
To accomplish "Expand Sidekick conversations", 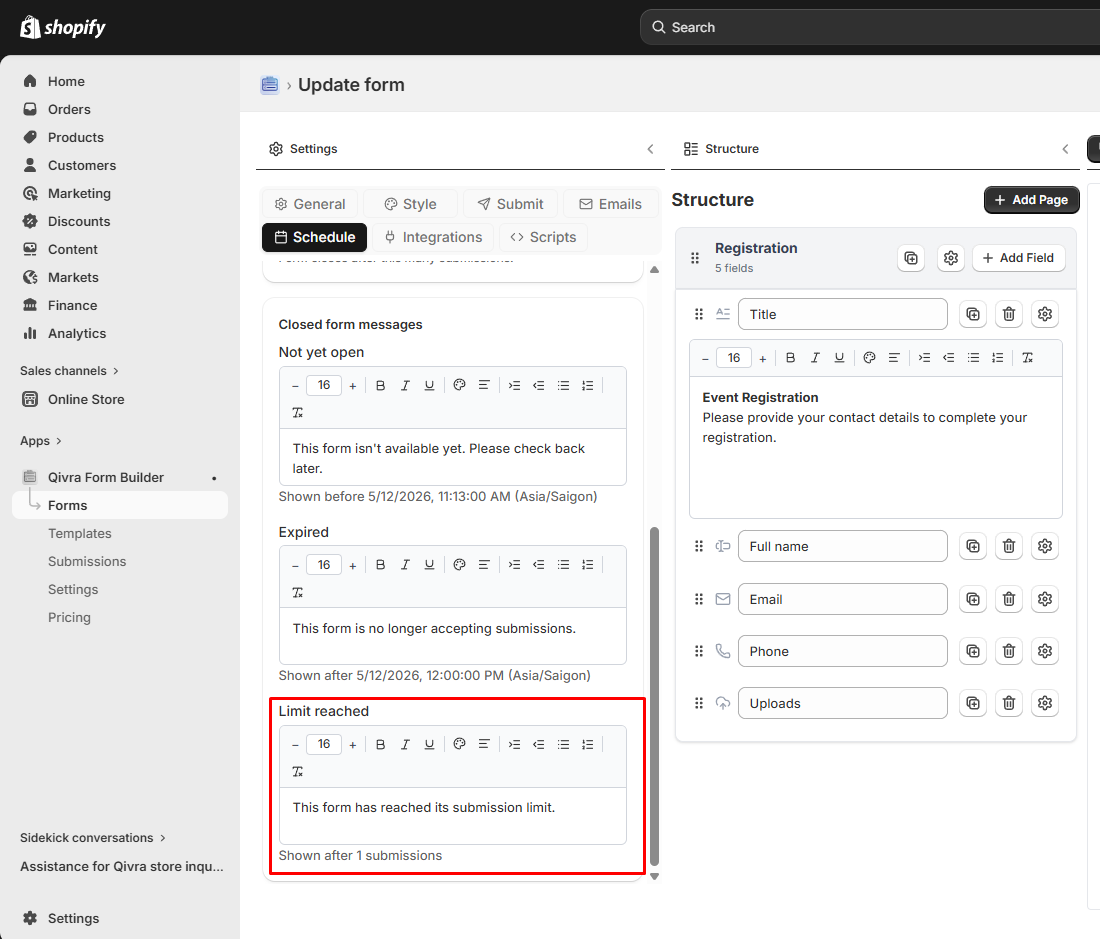I will [93, 838].
